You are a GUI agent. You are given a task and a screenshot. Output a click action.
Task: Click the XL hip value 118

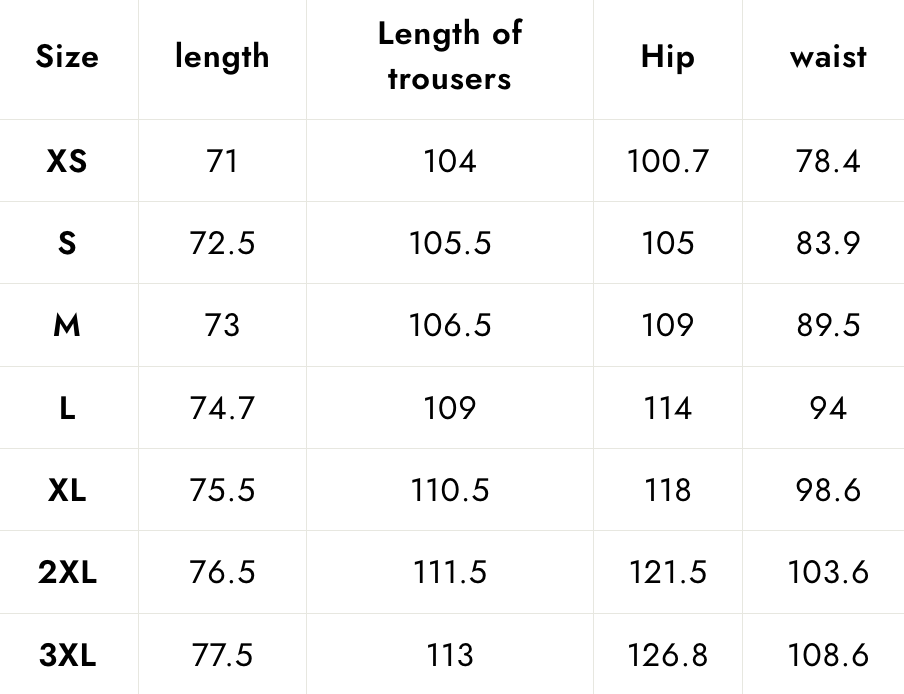(668, 491)
